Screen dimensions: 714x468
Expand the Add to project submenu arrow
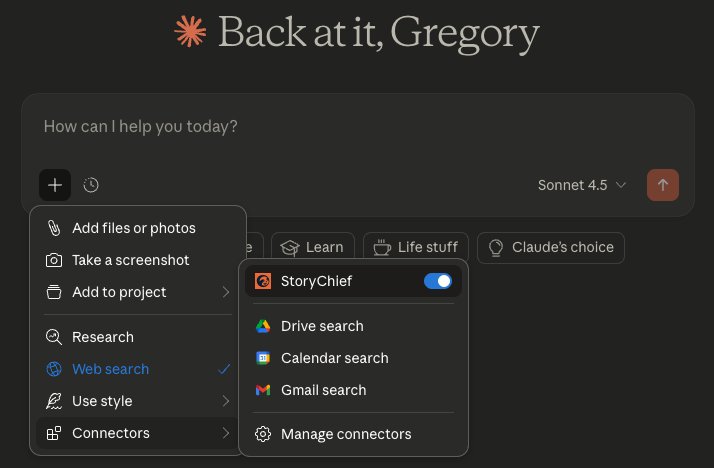226,292
